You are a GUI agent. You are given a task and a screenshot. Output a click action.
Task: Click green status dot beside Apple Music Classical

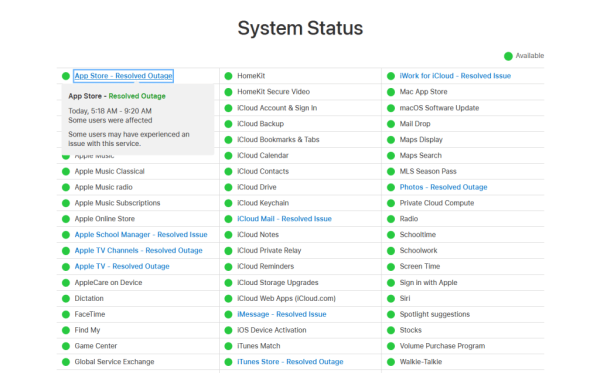(x=66, y=171)
